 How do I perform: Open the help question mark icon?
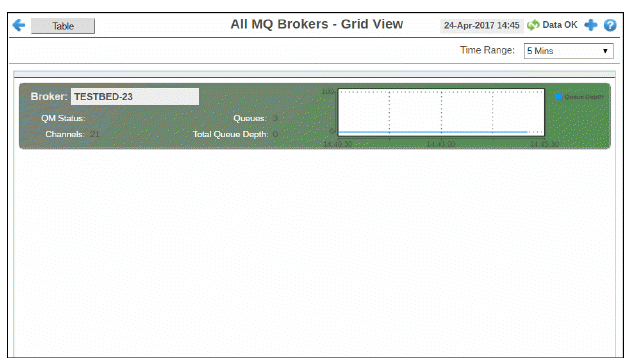(610, 25)
